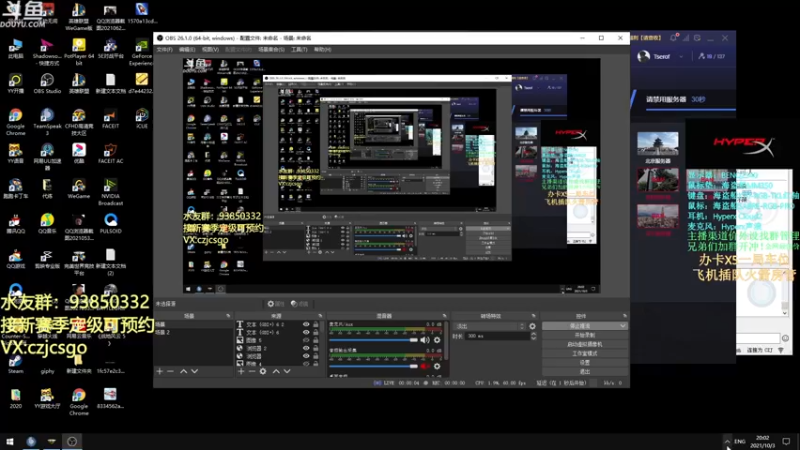Launch TeamSpeak 3 from the desktop
The width and height of the screenshot is (800, 450).
(x=47, y=121)
